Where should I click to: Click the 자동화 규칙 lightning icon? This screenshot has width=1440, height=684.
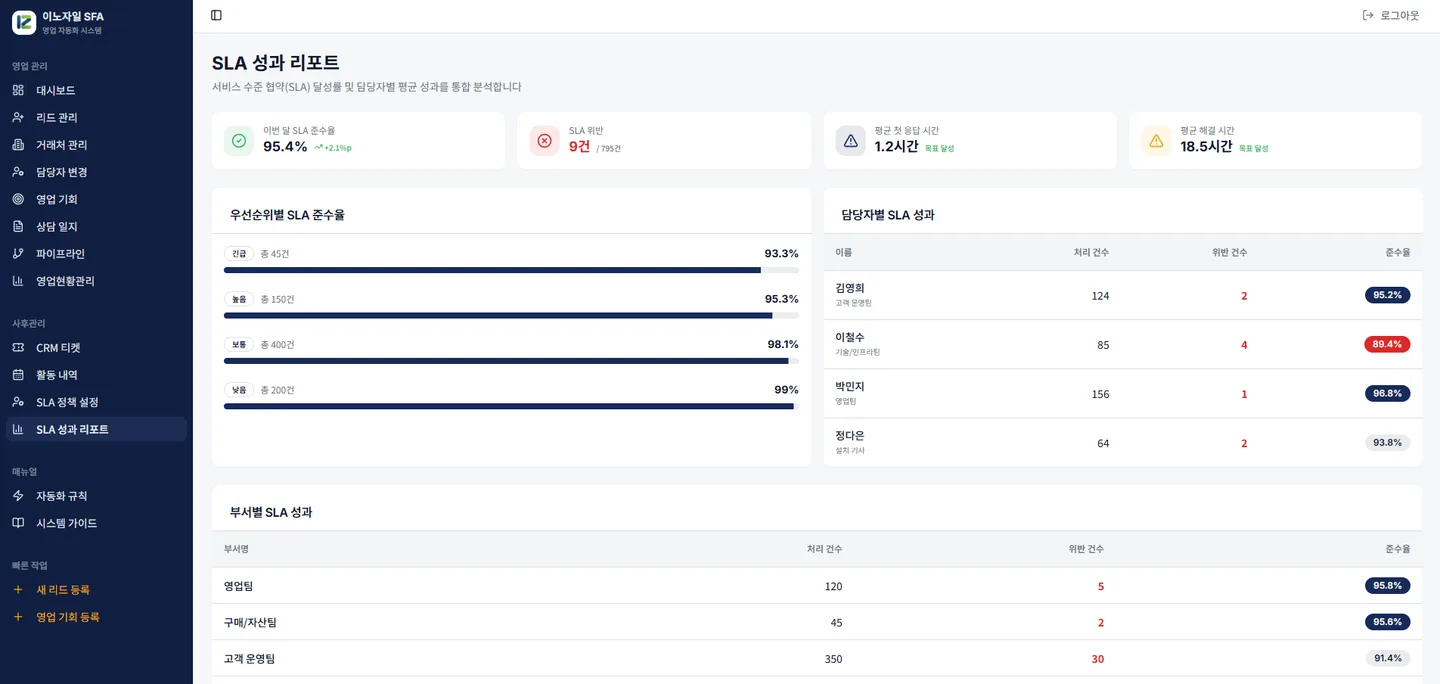[18, 496]
